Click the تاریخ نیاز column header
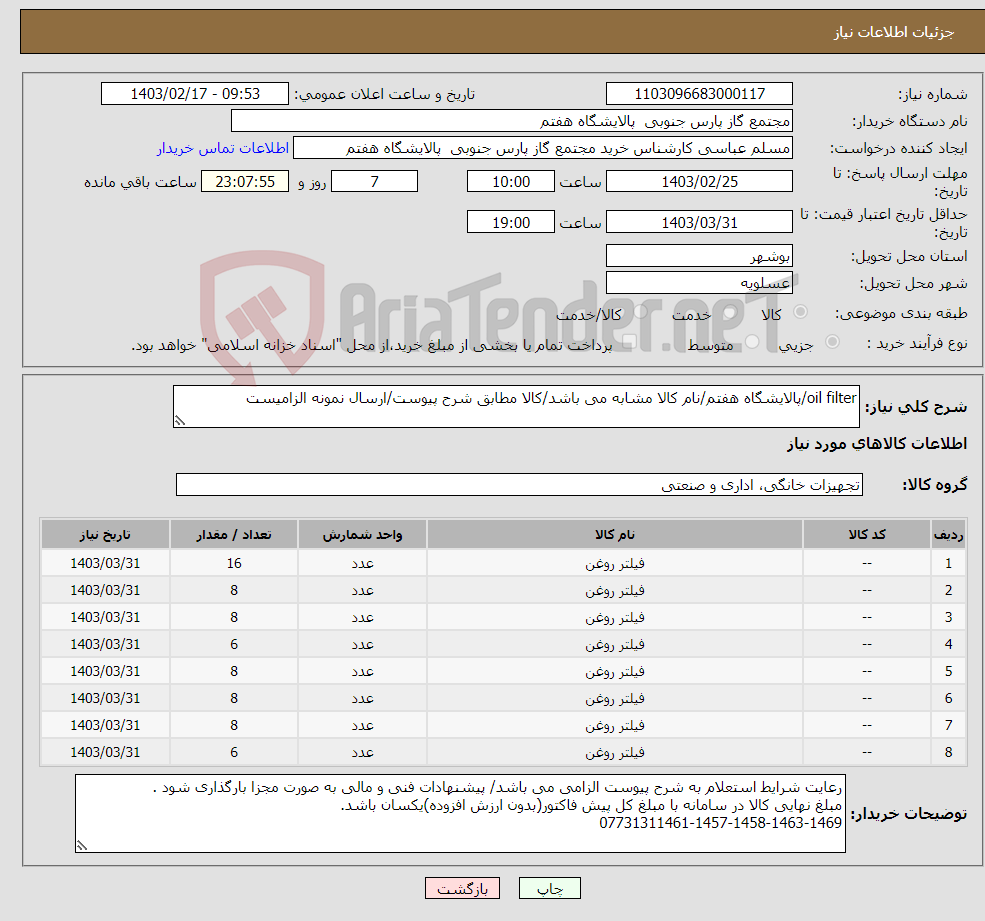985x921 pixels. (105, 535)
